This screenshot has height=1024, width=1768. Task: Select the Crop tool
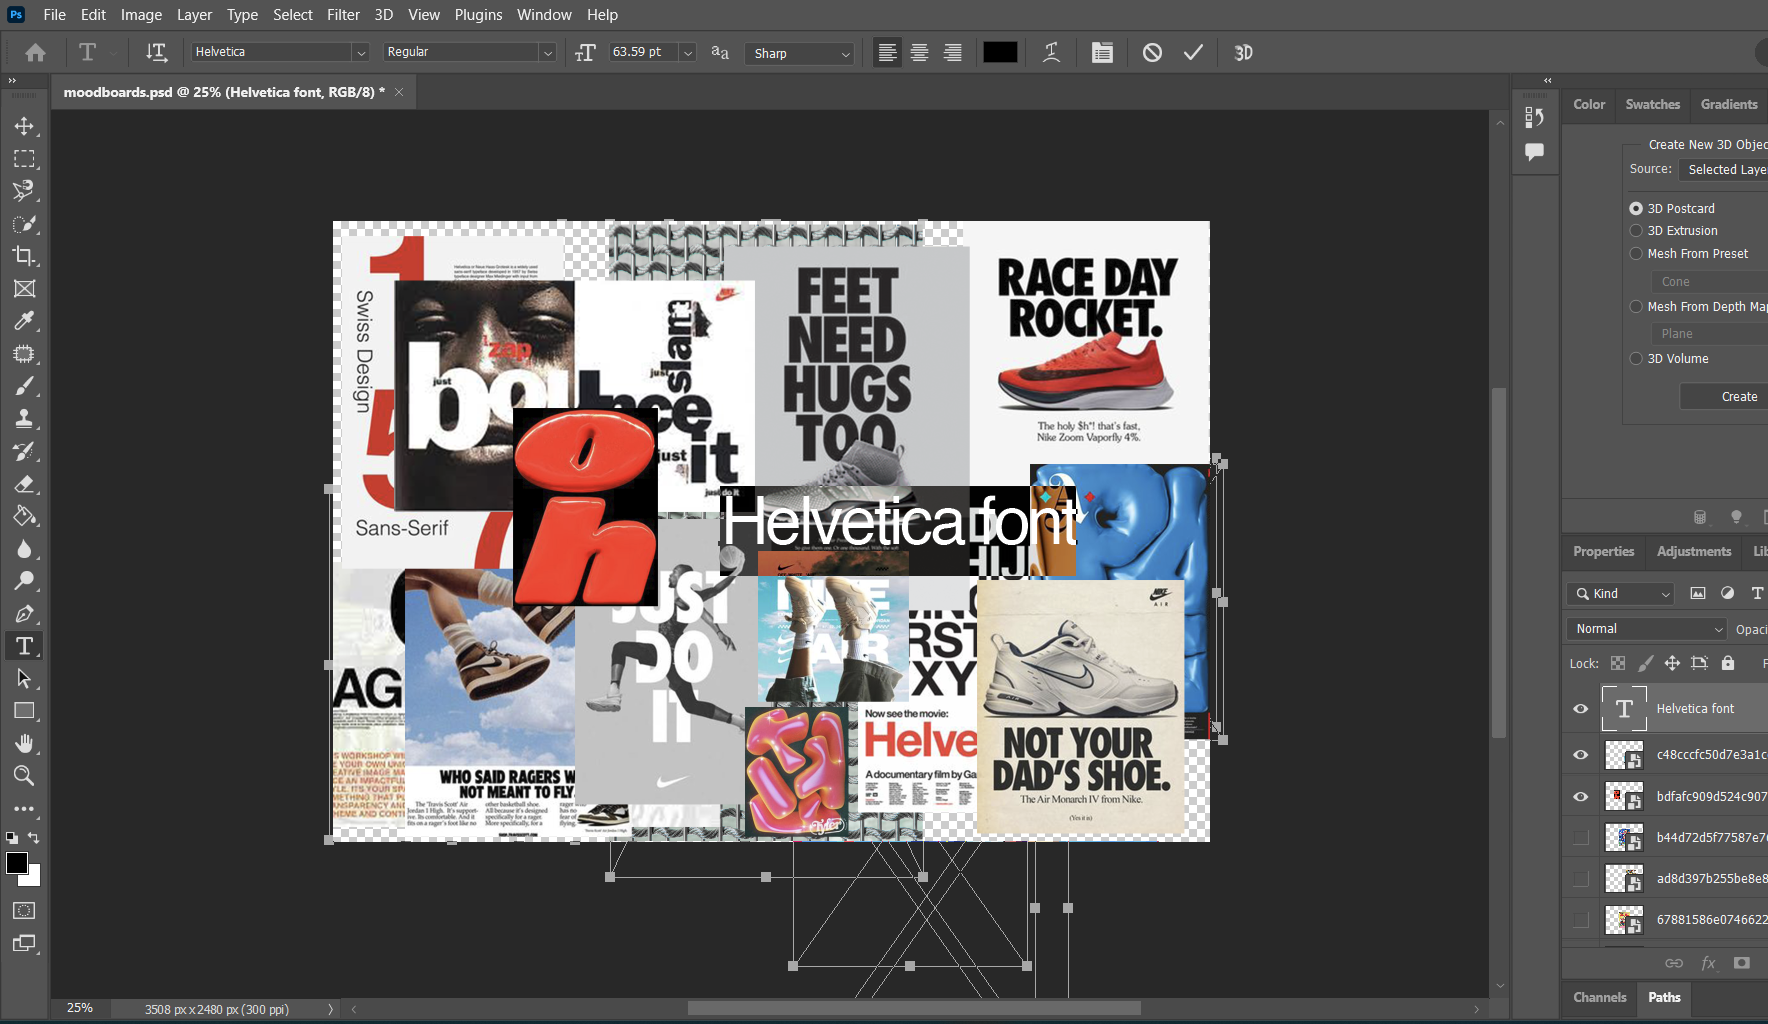click(24, 256)
